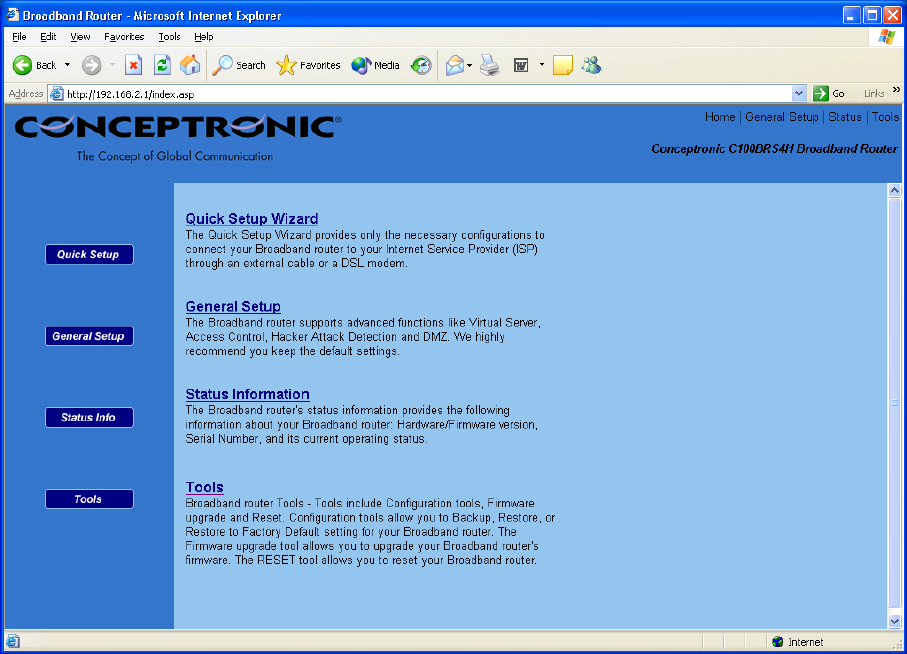Click the 'Conceptronic C100BRS4H Broadband Router' text

(774, 149)
